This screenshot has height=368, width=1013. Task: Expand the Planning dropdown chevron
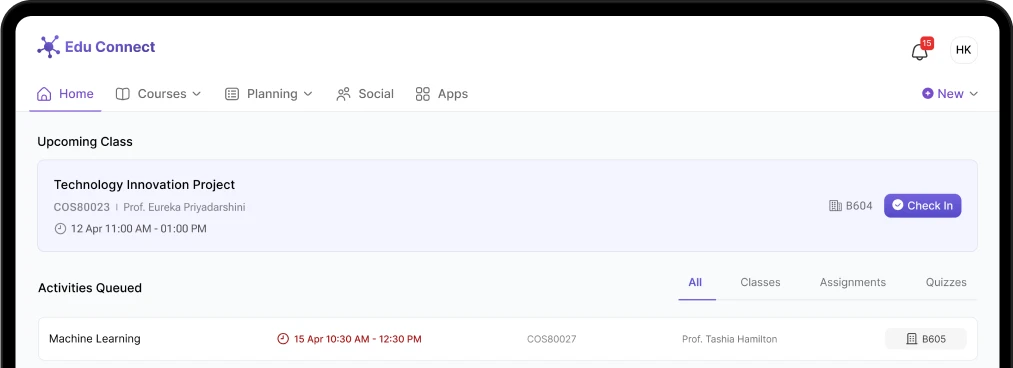click(x=308, y=94)
